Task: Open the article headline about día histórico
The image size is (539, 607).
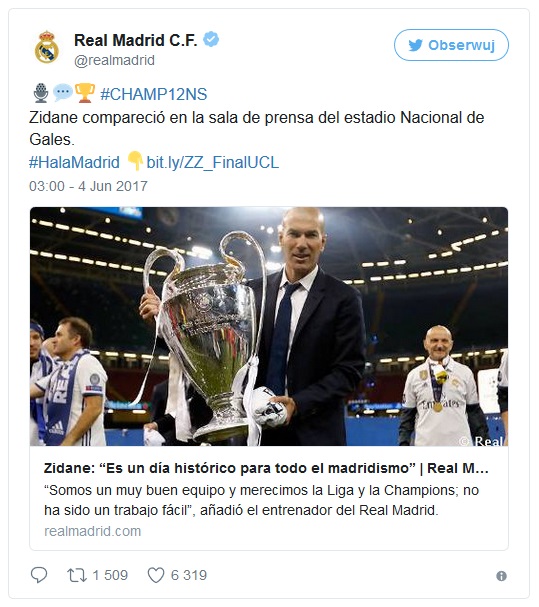Action: click(x=266, y=468)
